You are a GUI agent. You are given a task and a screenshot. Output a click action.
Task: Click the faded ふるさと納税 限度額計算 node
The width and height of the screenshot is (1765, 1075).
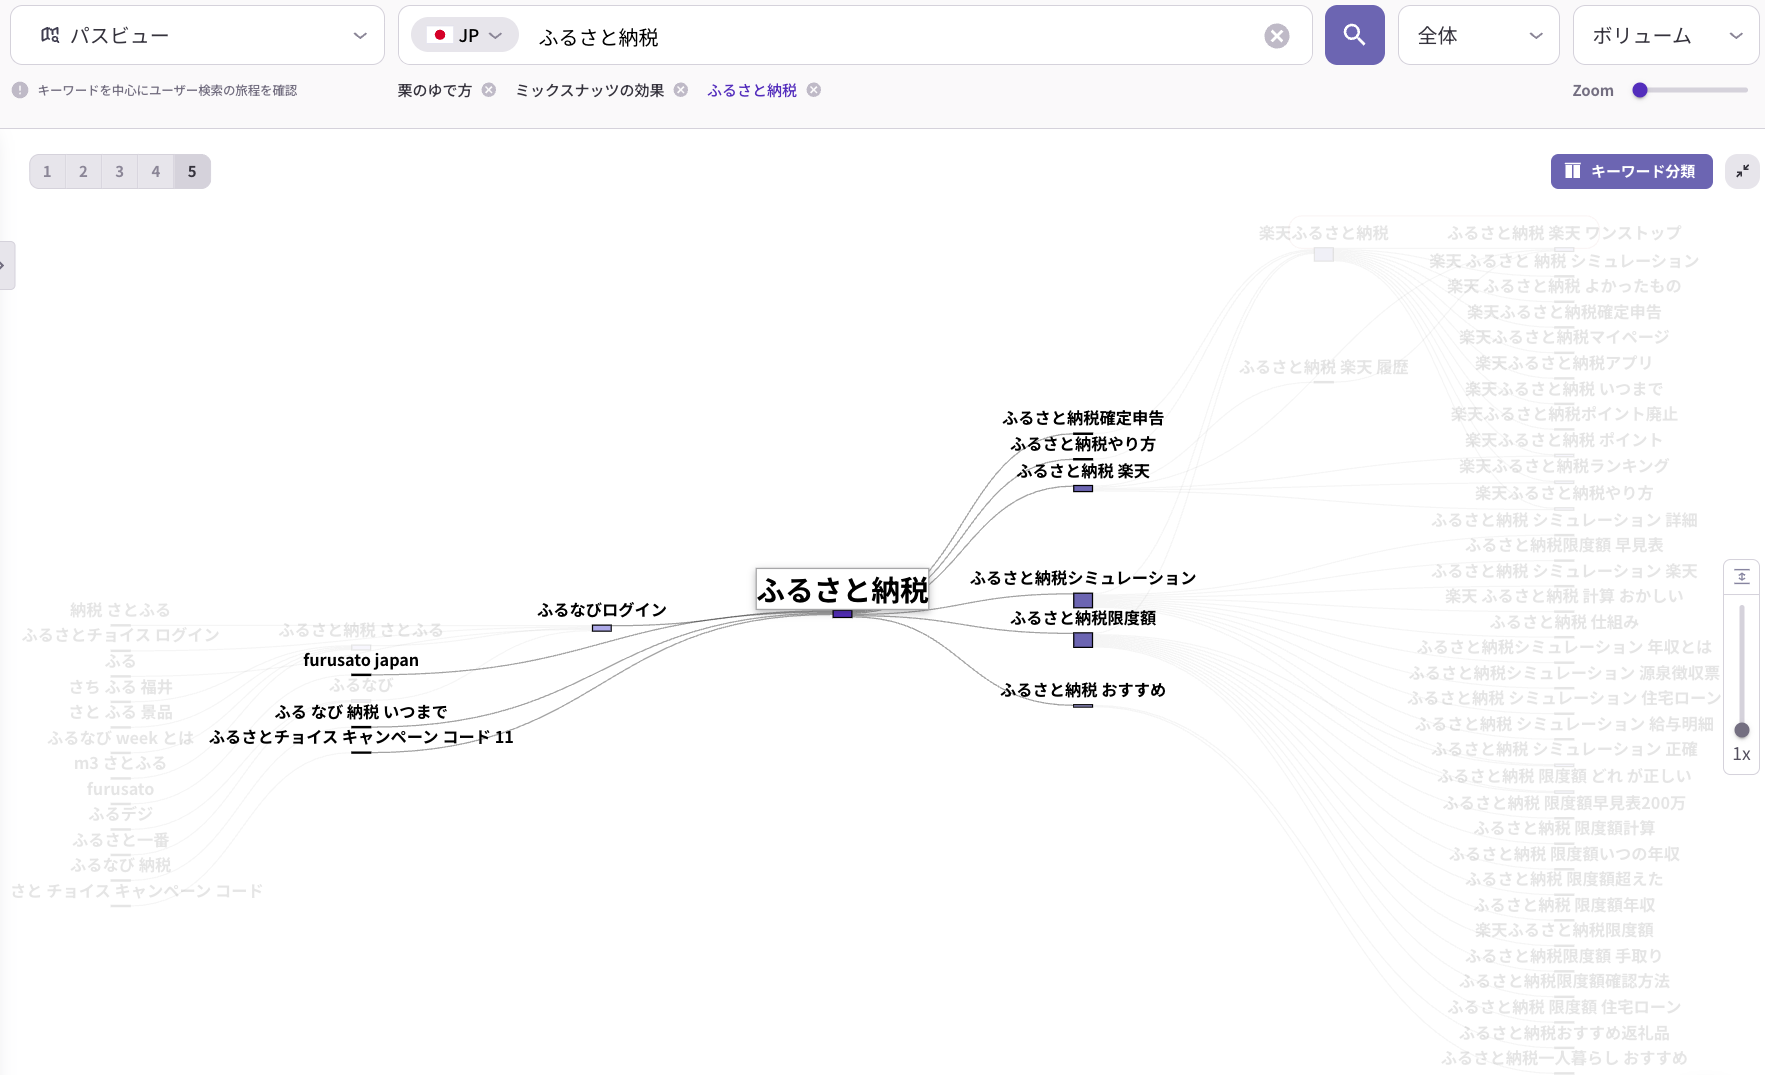pos(1564,828)
